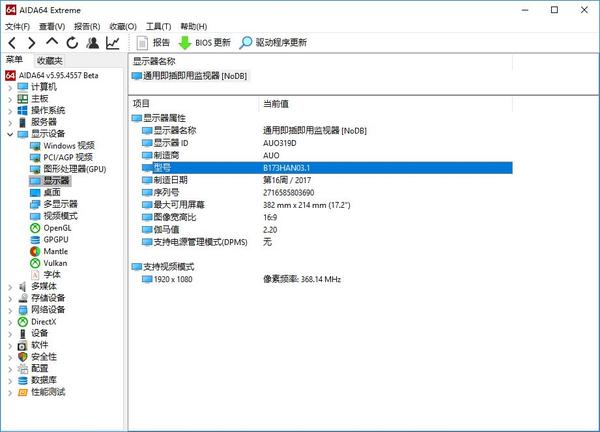Click the Vulkan tree icon
This screenshot has height=432, width=600.
35,263
